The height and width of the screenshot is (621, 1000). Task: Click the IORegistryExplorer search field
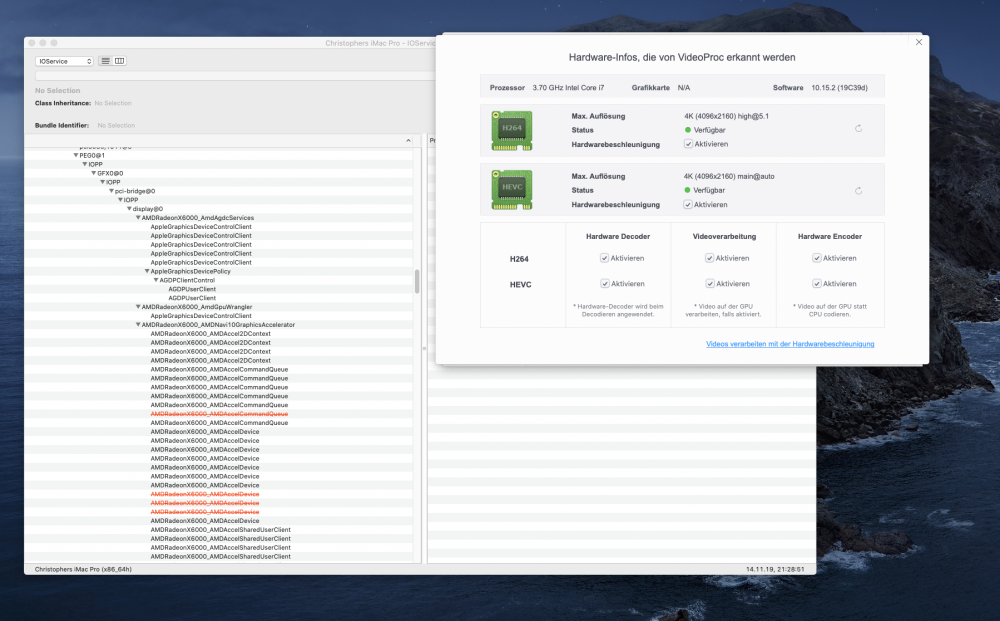click(235, 76)
